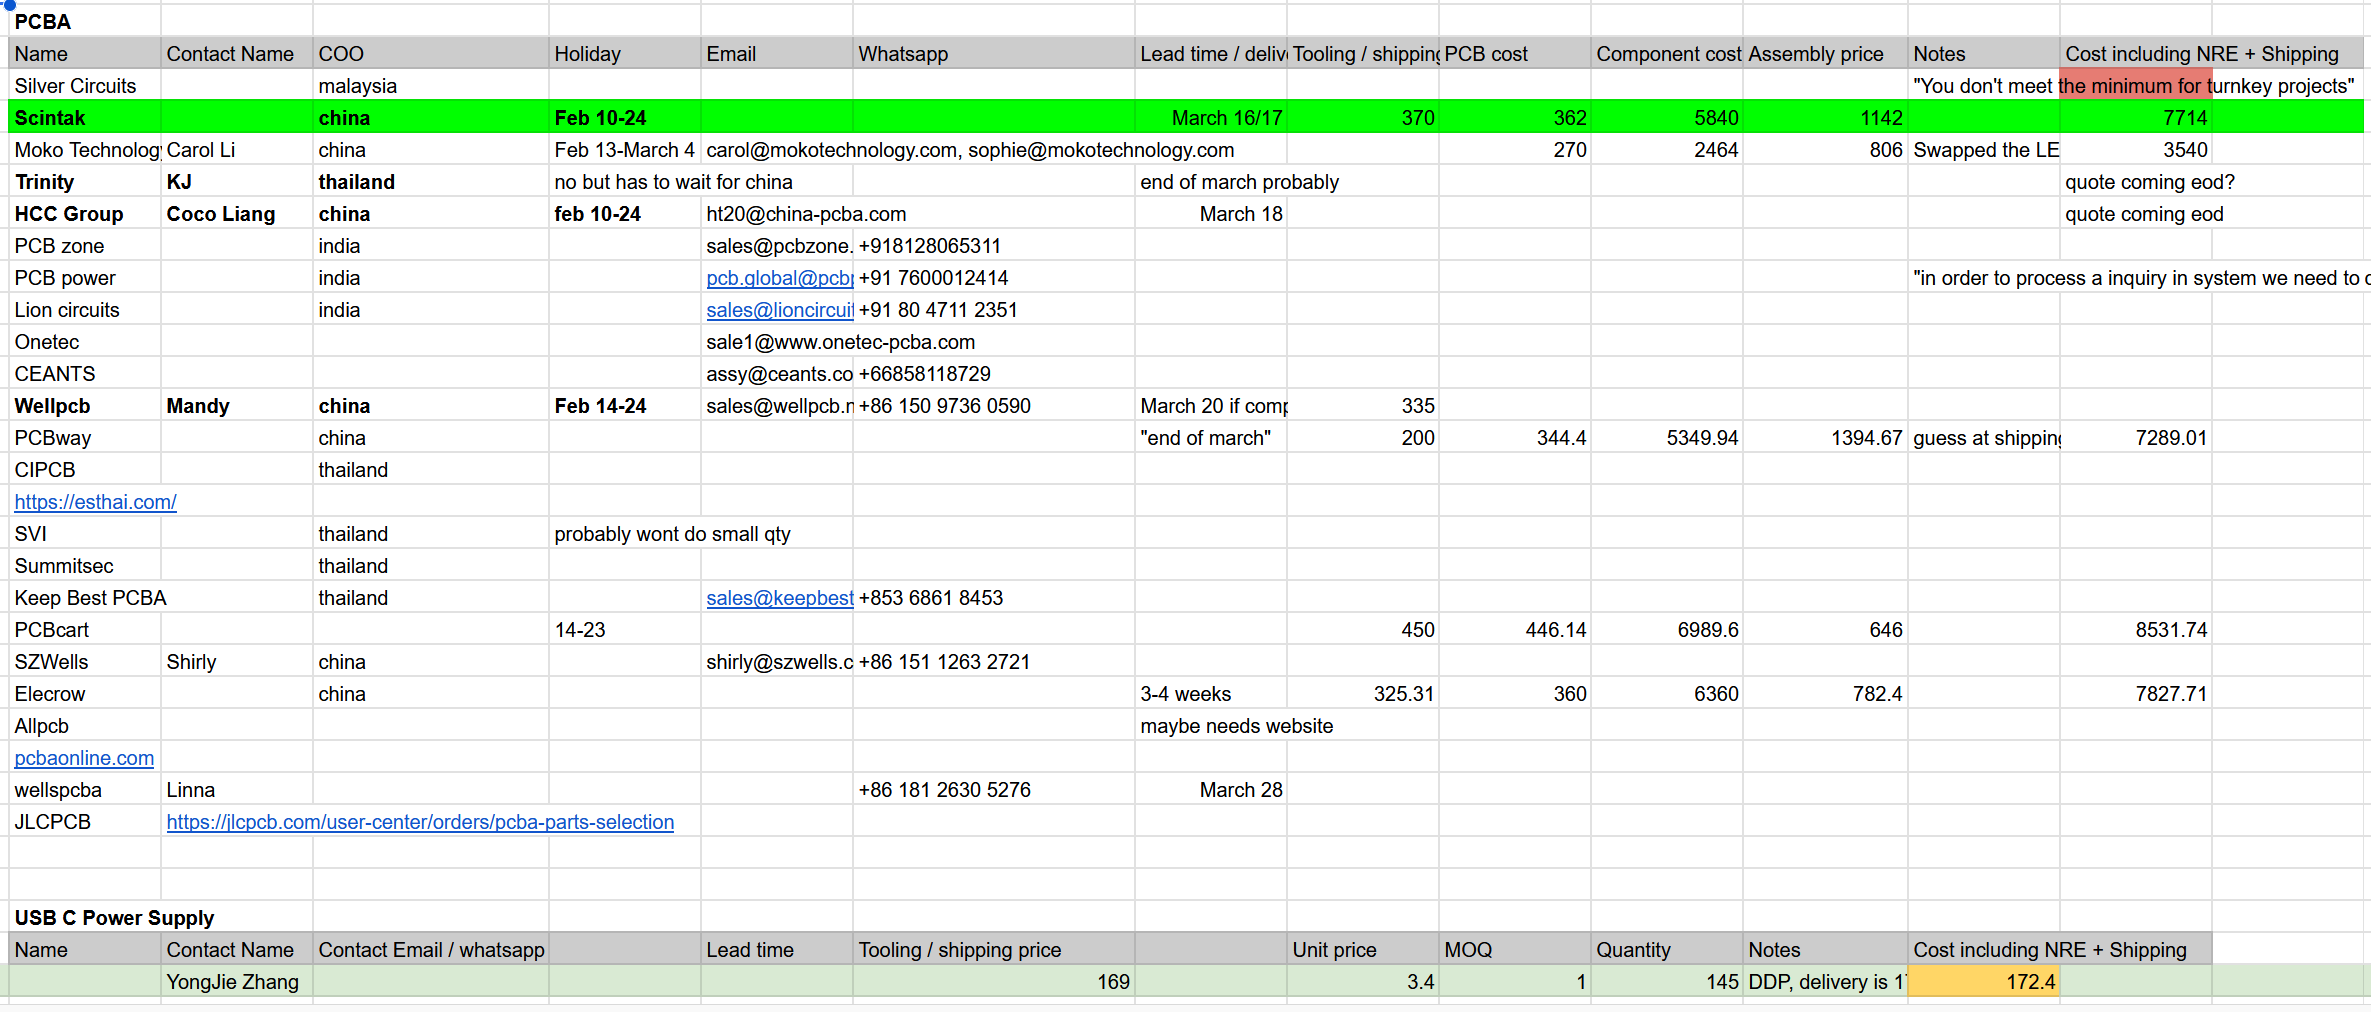Screen dimensions: 2371x1012
Task: Select the Component cost header cell
Action: 1667,54
